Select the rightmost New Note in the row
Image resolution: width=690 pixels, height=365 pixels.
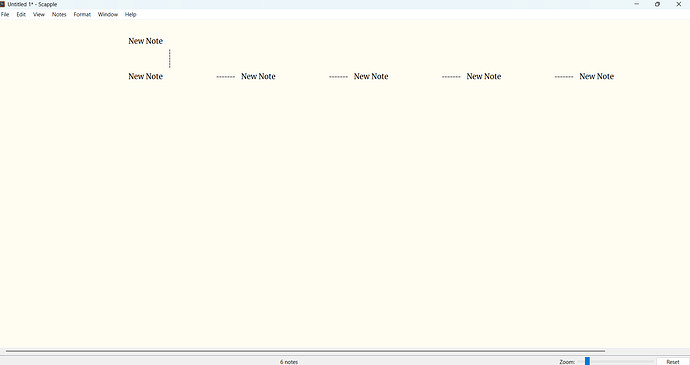596,76
